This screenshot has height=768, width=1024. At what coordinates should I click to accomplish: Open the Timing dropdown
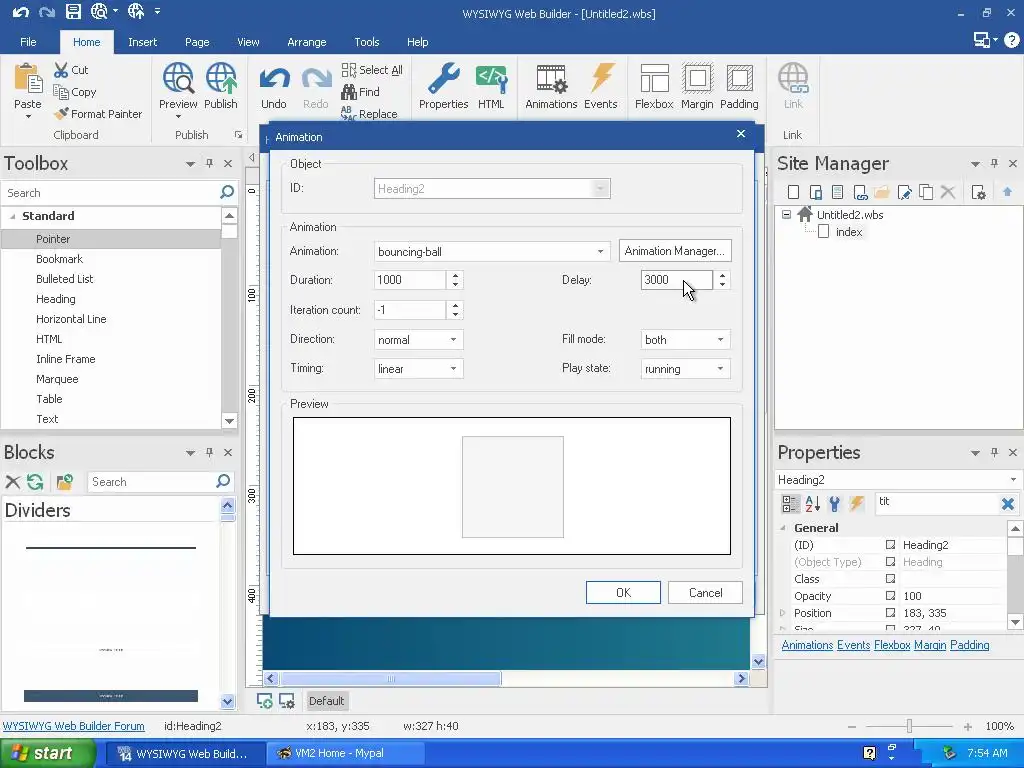point(453,368)
